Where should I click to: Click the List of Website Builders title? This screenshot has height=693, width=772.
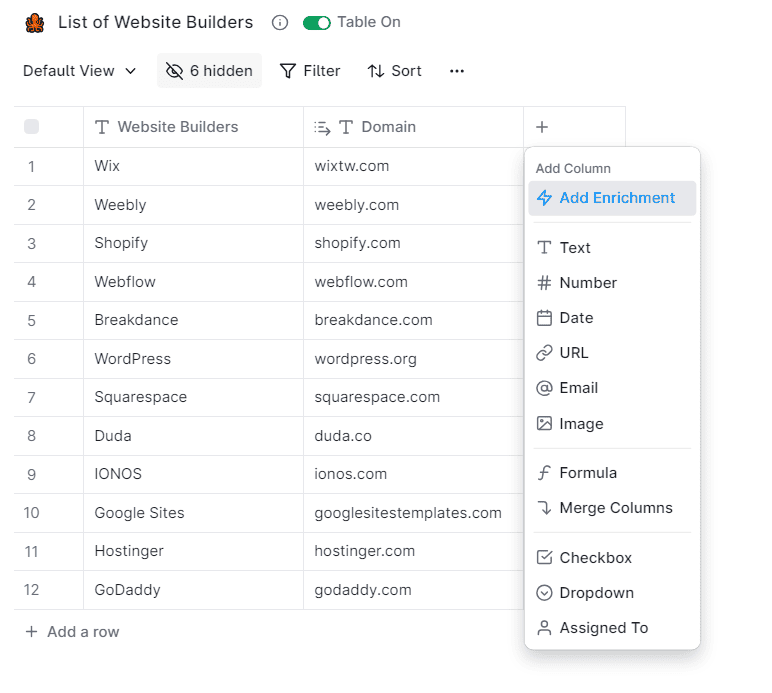[x=156, y=22]
